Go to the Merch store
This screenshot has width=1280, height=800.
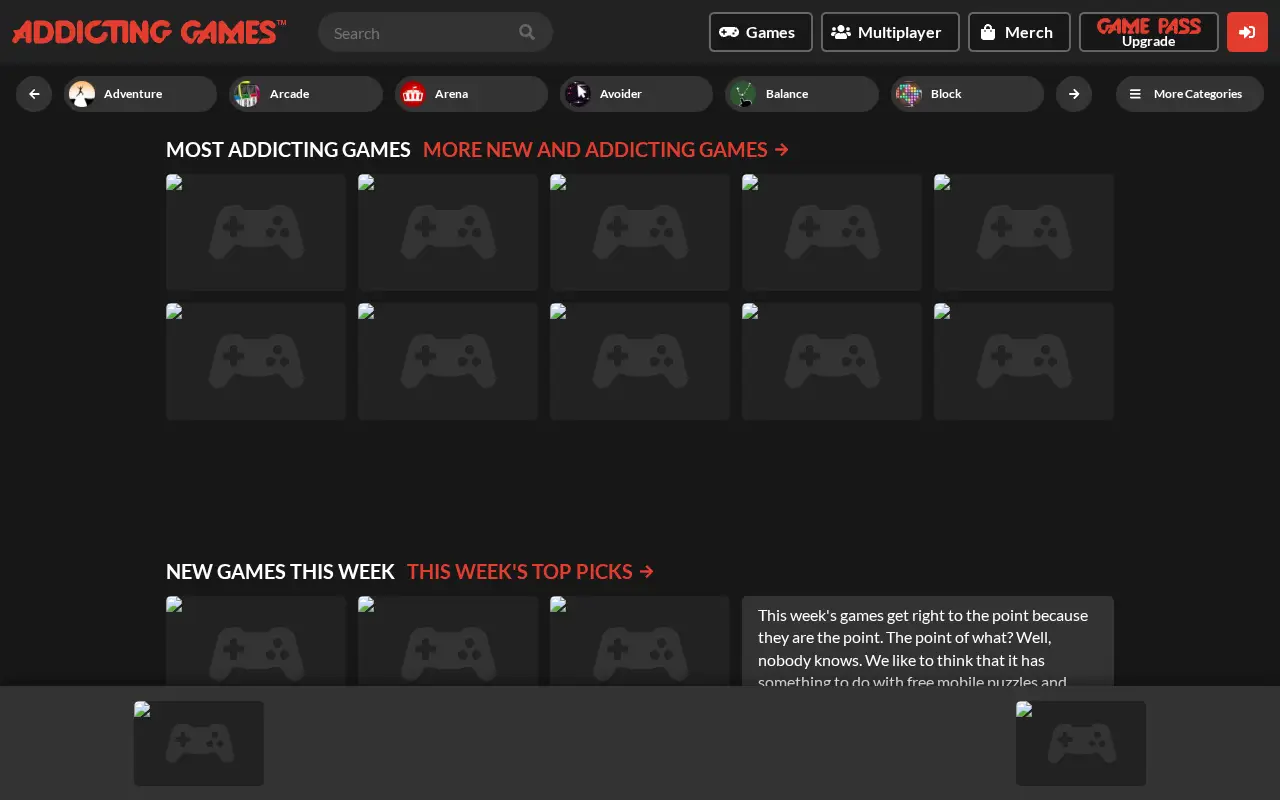1019,32
